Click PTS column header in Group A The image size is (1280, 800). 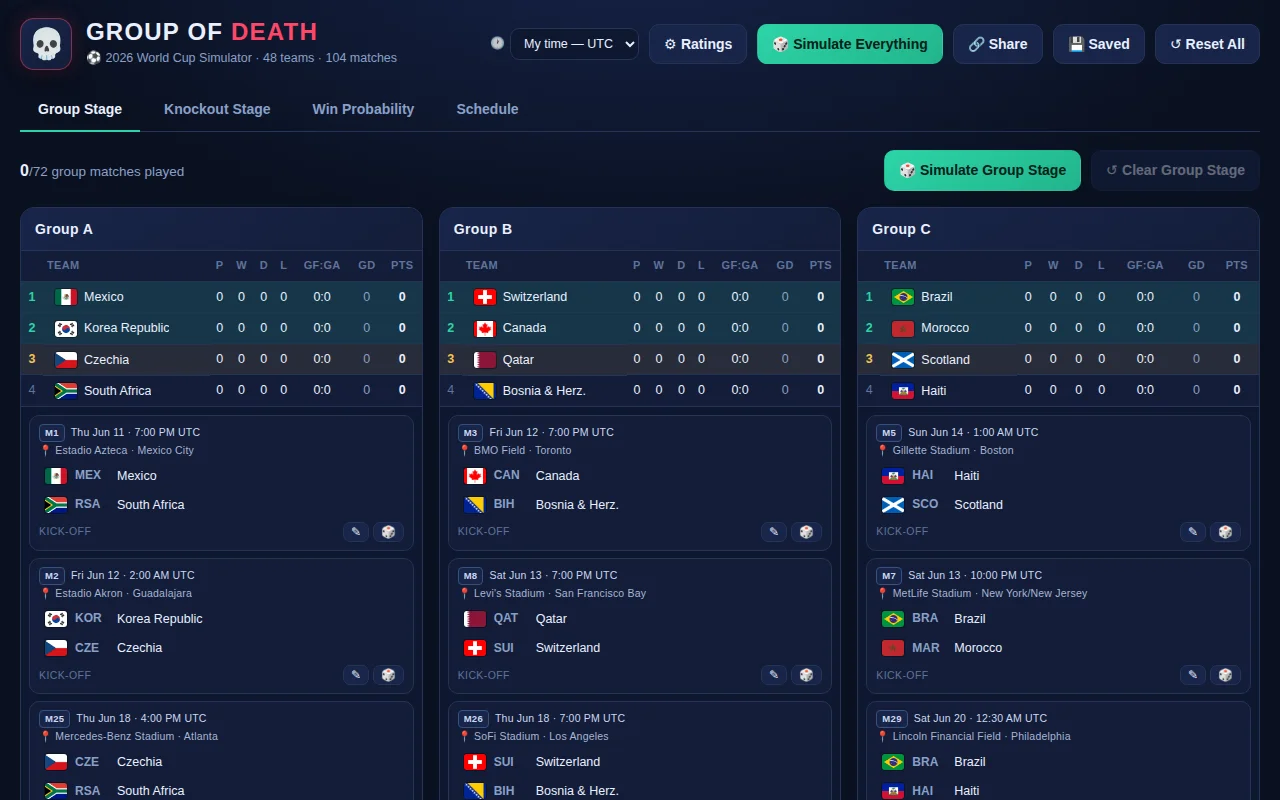402,265
